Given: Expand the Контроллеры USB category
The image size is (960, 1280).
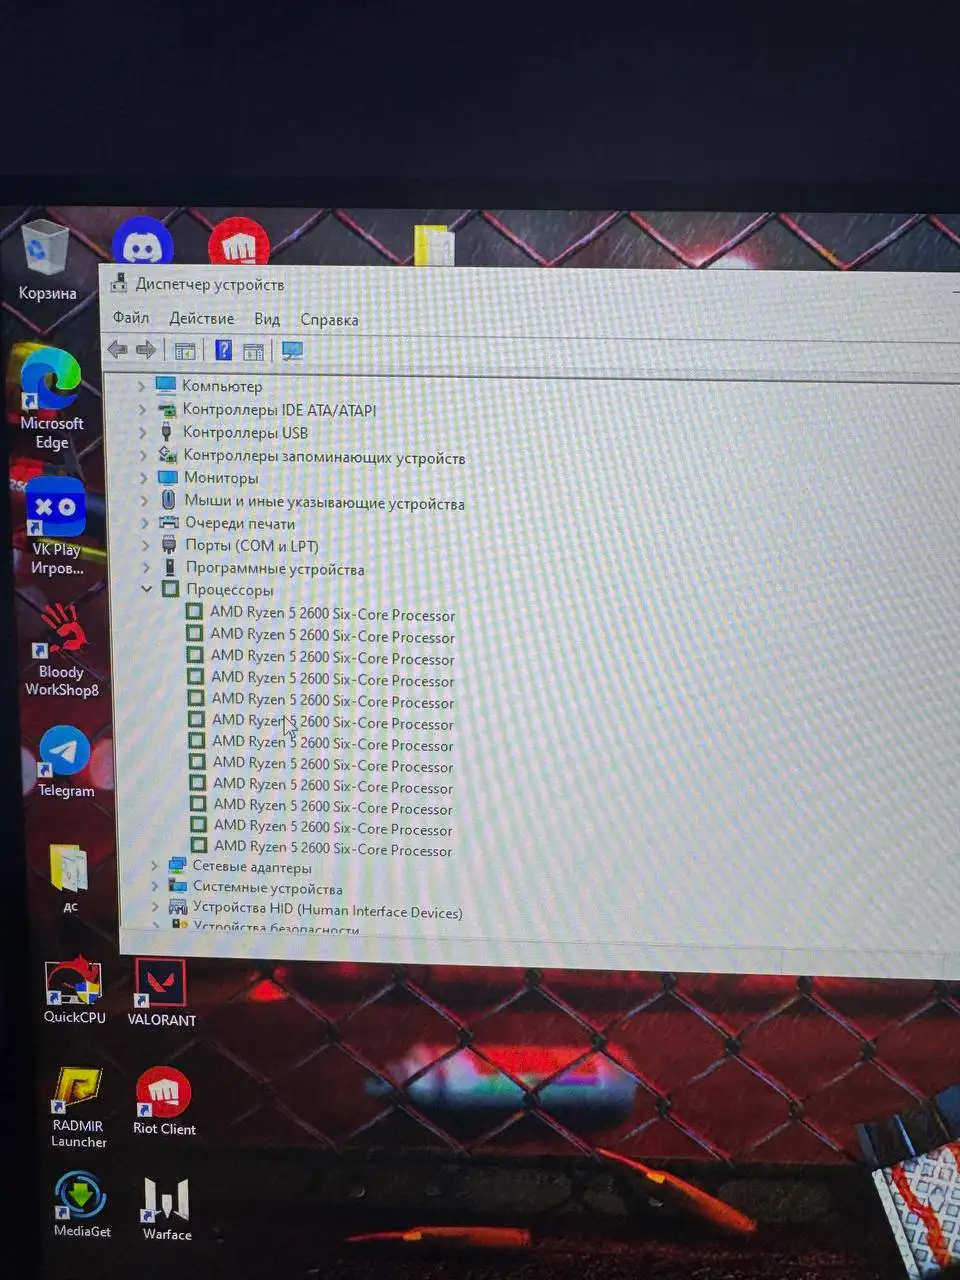Looking at the screenshot, I should (142, 433).
